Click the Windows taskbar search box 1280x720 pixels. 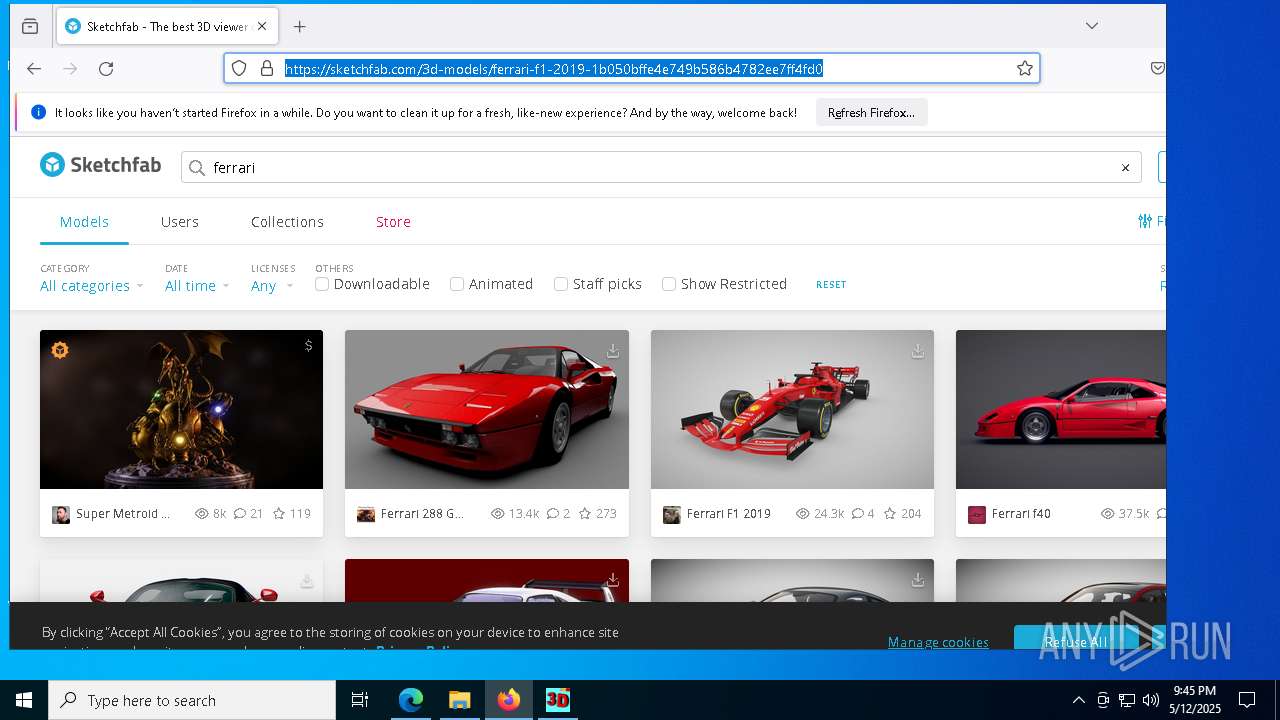192,700
